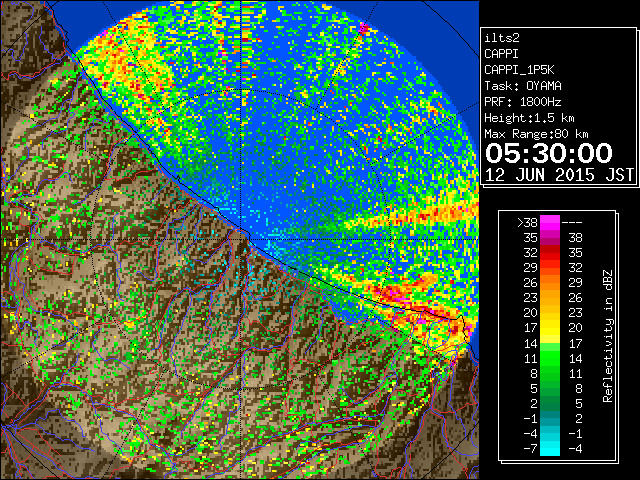640x480 pixels.
Task: Click the Reflectivity in dBZ legend title
Action: point(608,336)
